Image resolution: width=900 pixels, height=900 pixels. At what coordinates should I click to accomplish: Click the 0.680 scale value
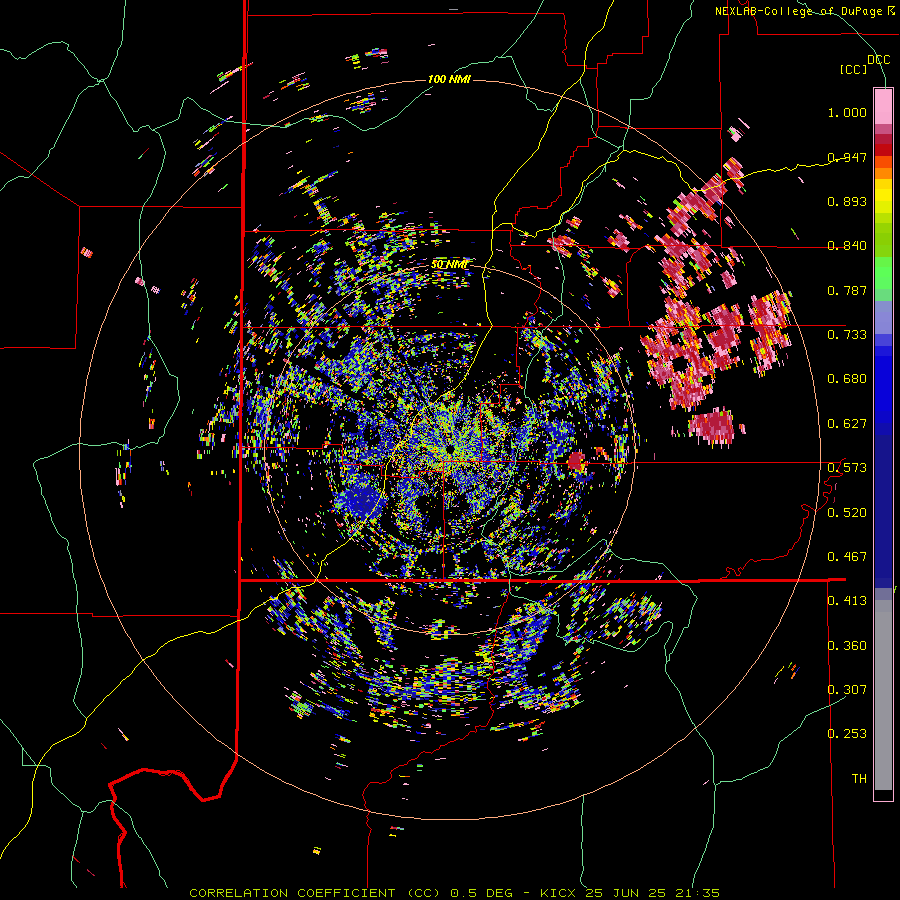tap(847, 379)
